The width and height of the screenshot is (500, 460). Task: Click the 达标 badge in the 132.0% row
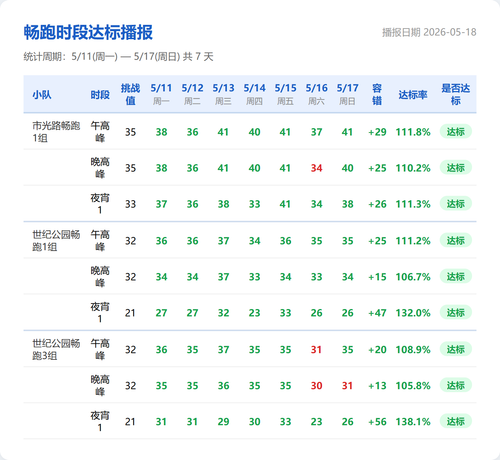456,312
